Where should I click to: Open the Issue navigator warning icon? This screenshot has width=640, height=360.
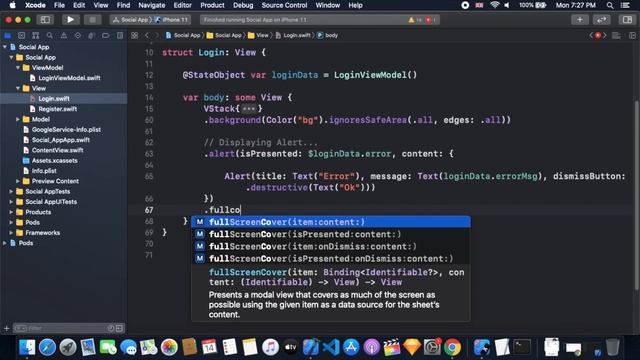click(x=64, y=36)
